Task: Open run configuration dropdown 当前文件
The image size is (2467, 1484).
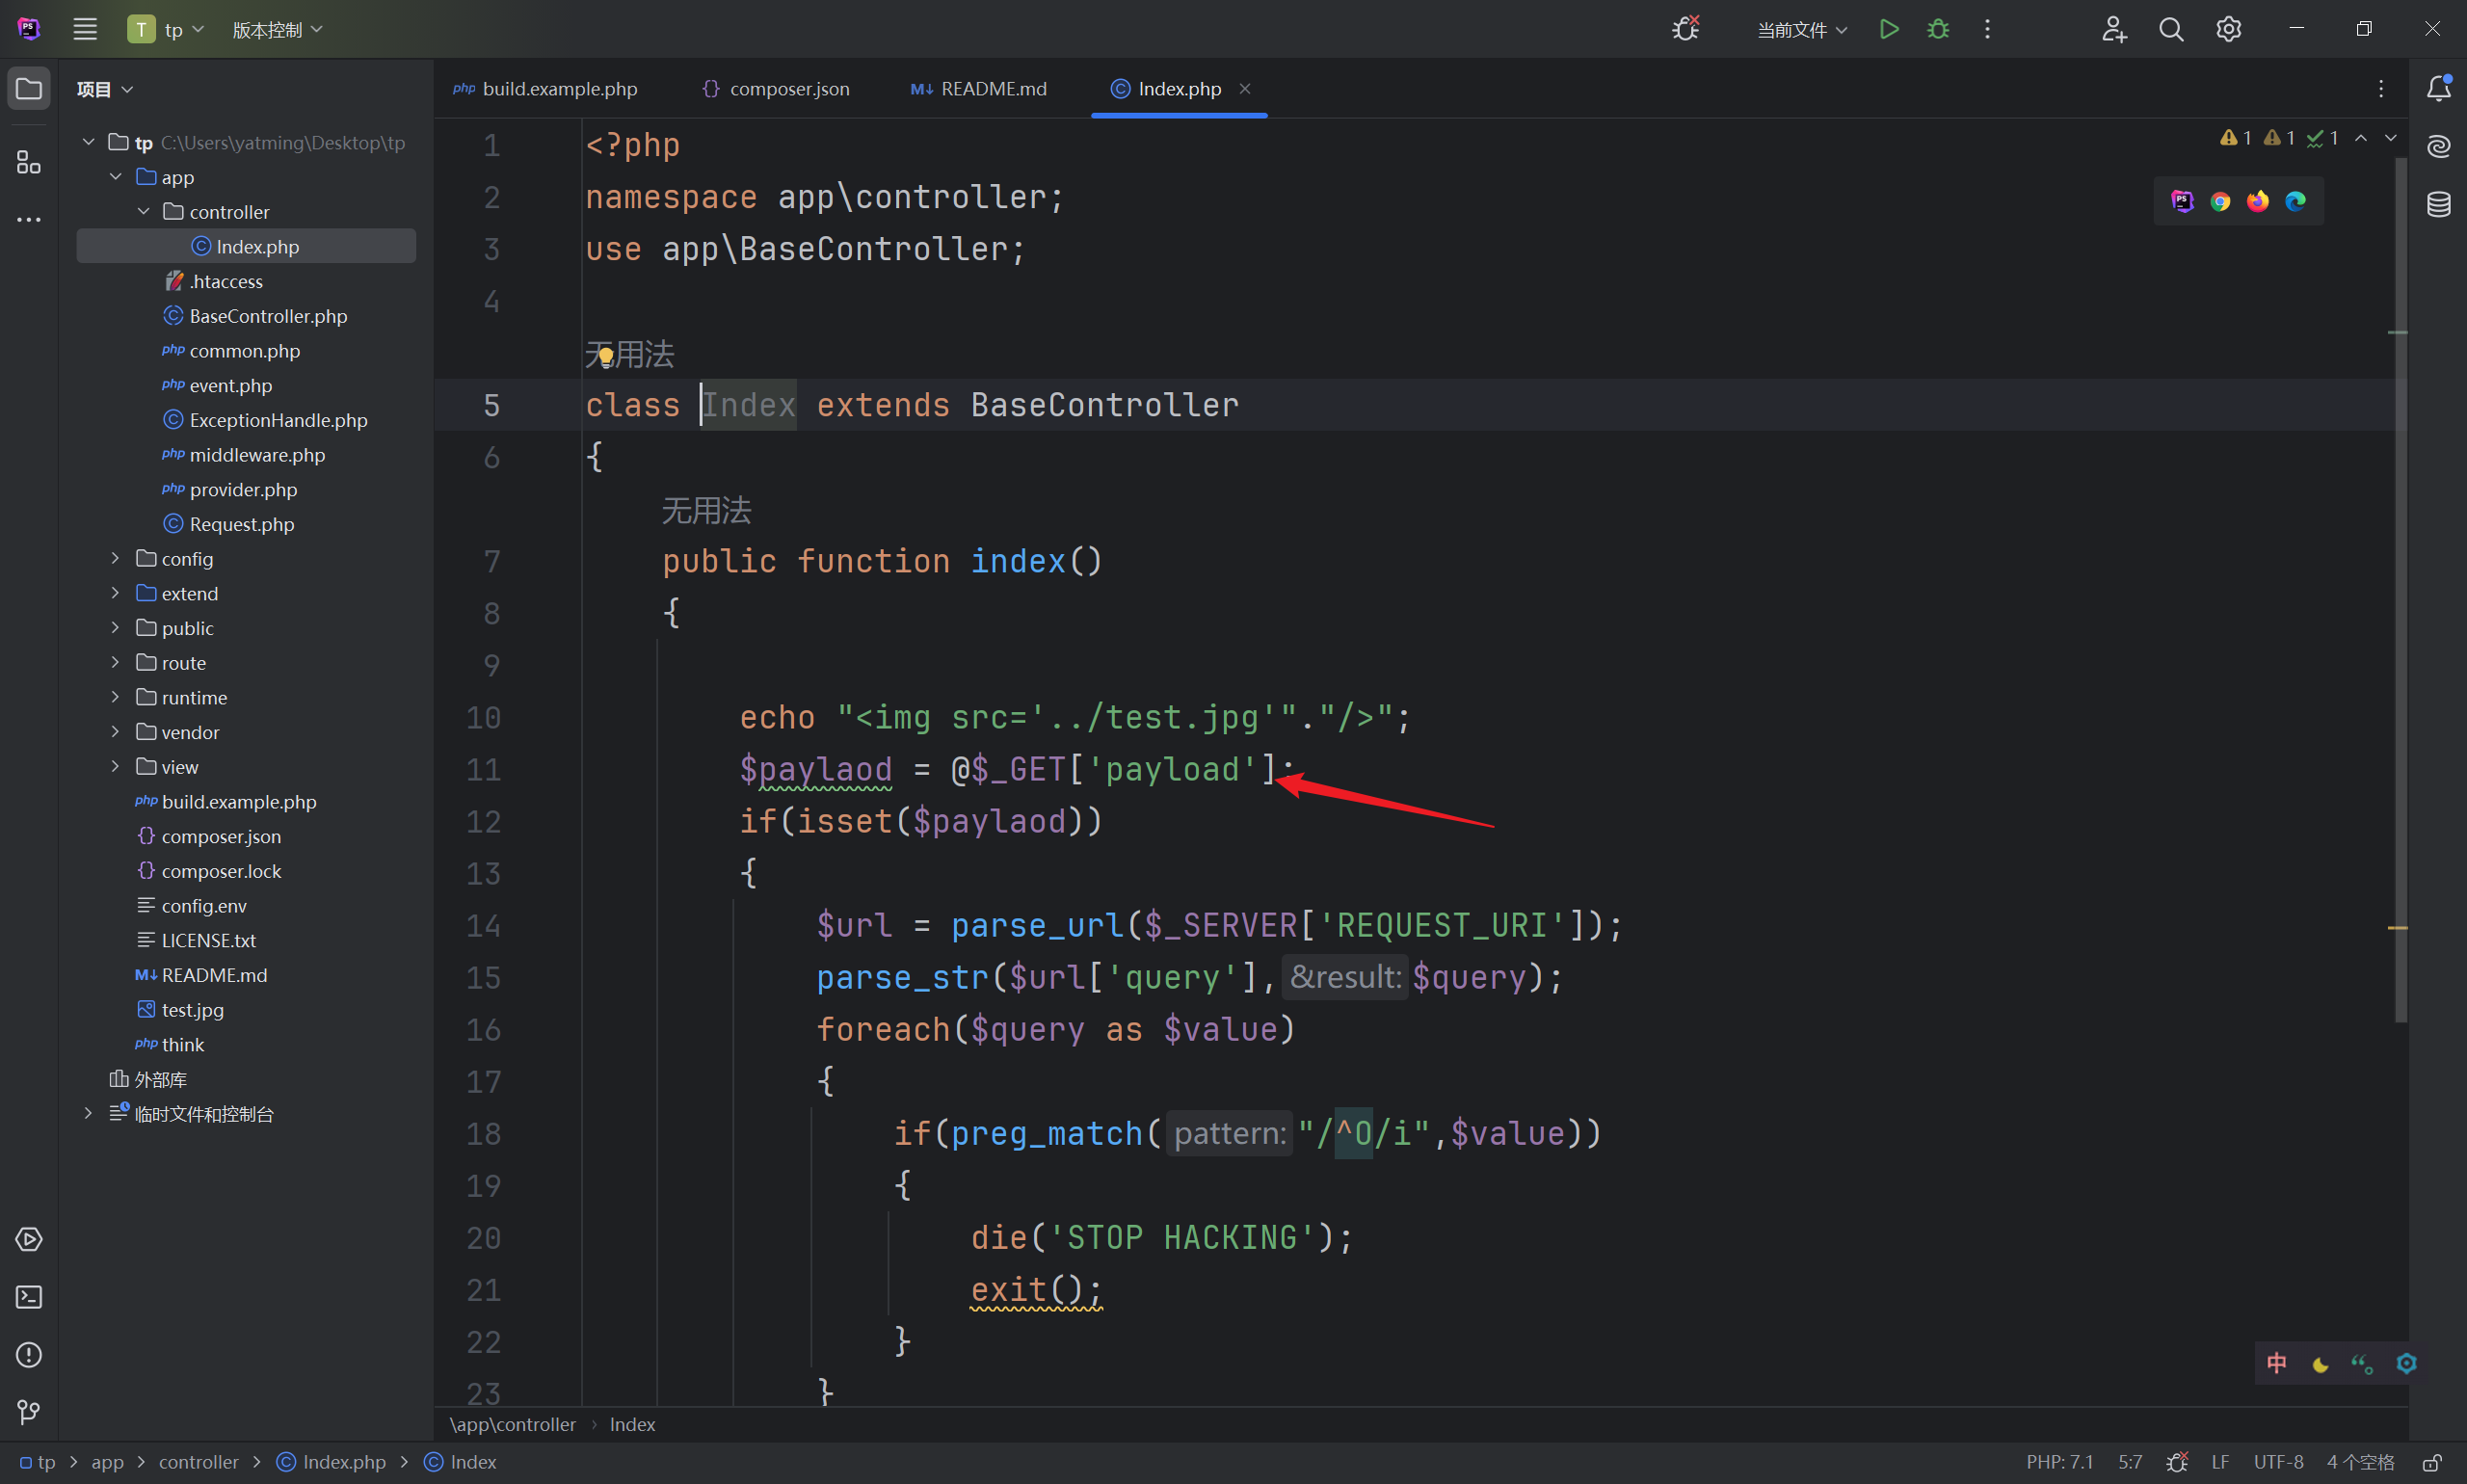Action: click(1801, 30)
